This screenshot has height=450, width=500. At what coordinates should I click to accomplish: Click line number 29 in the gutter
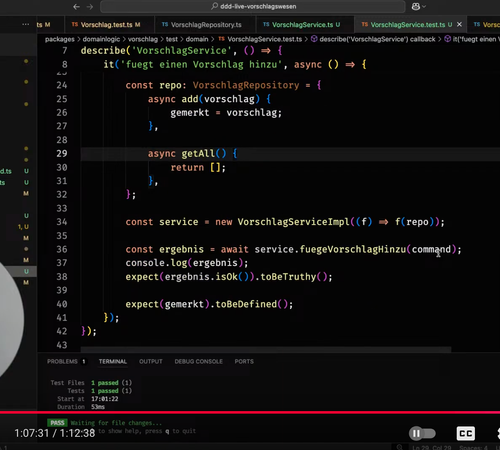(x=62, y=154)
